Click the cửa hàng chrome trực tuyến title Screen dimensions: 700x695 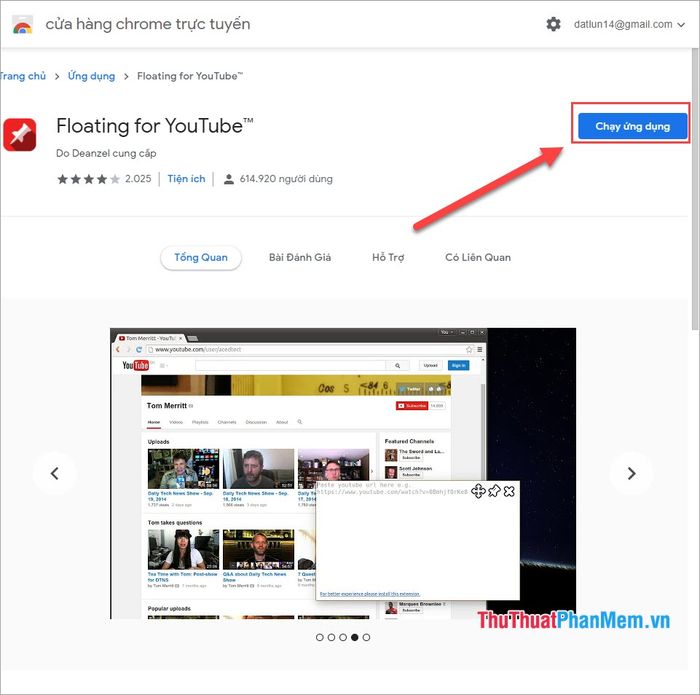[148, 24]
